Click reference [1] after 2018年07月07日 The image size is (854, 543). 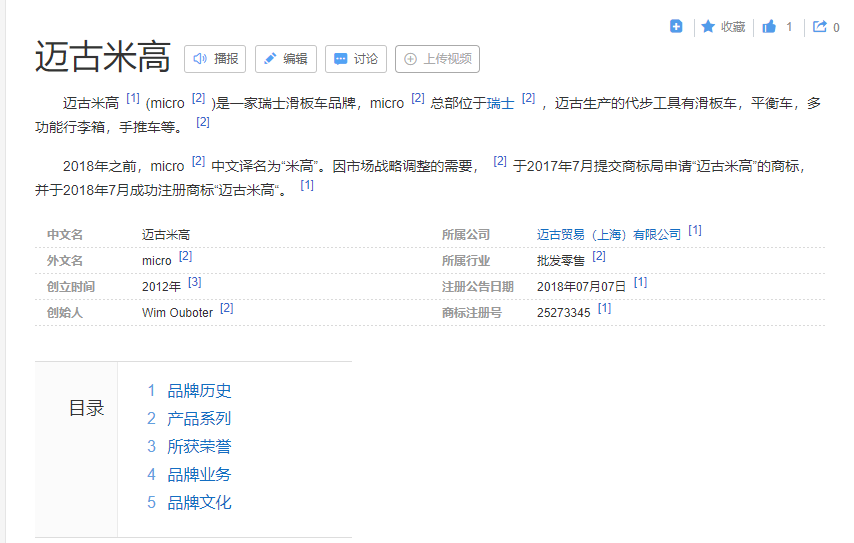[x=640, y=282]
